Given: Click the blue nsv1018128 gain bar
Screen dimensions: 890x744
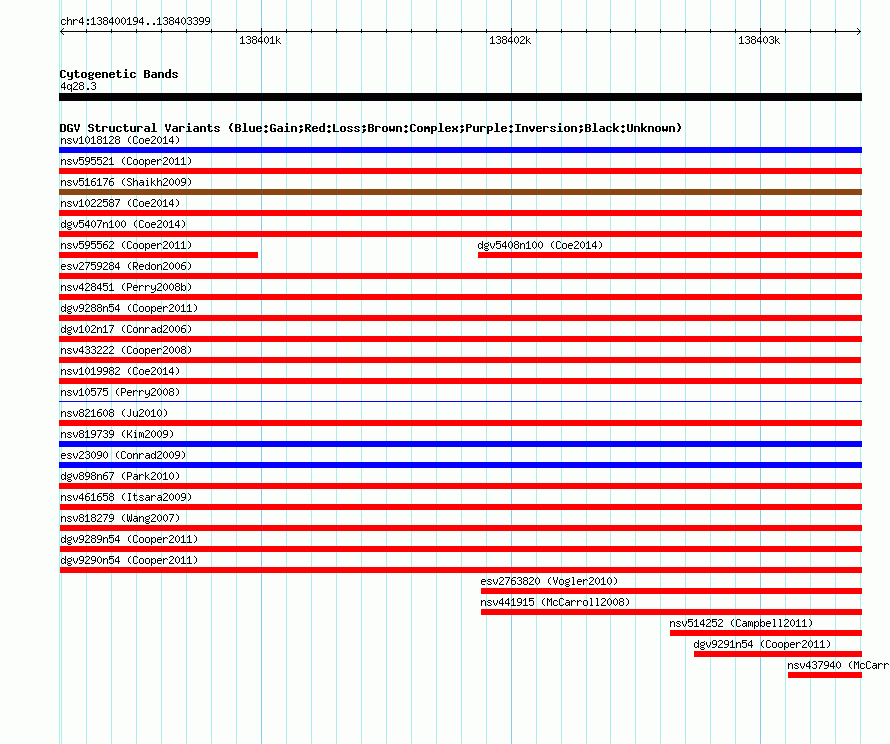Looking at the screenshot, I should pyautogui.click(x=460, y=150).
